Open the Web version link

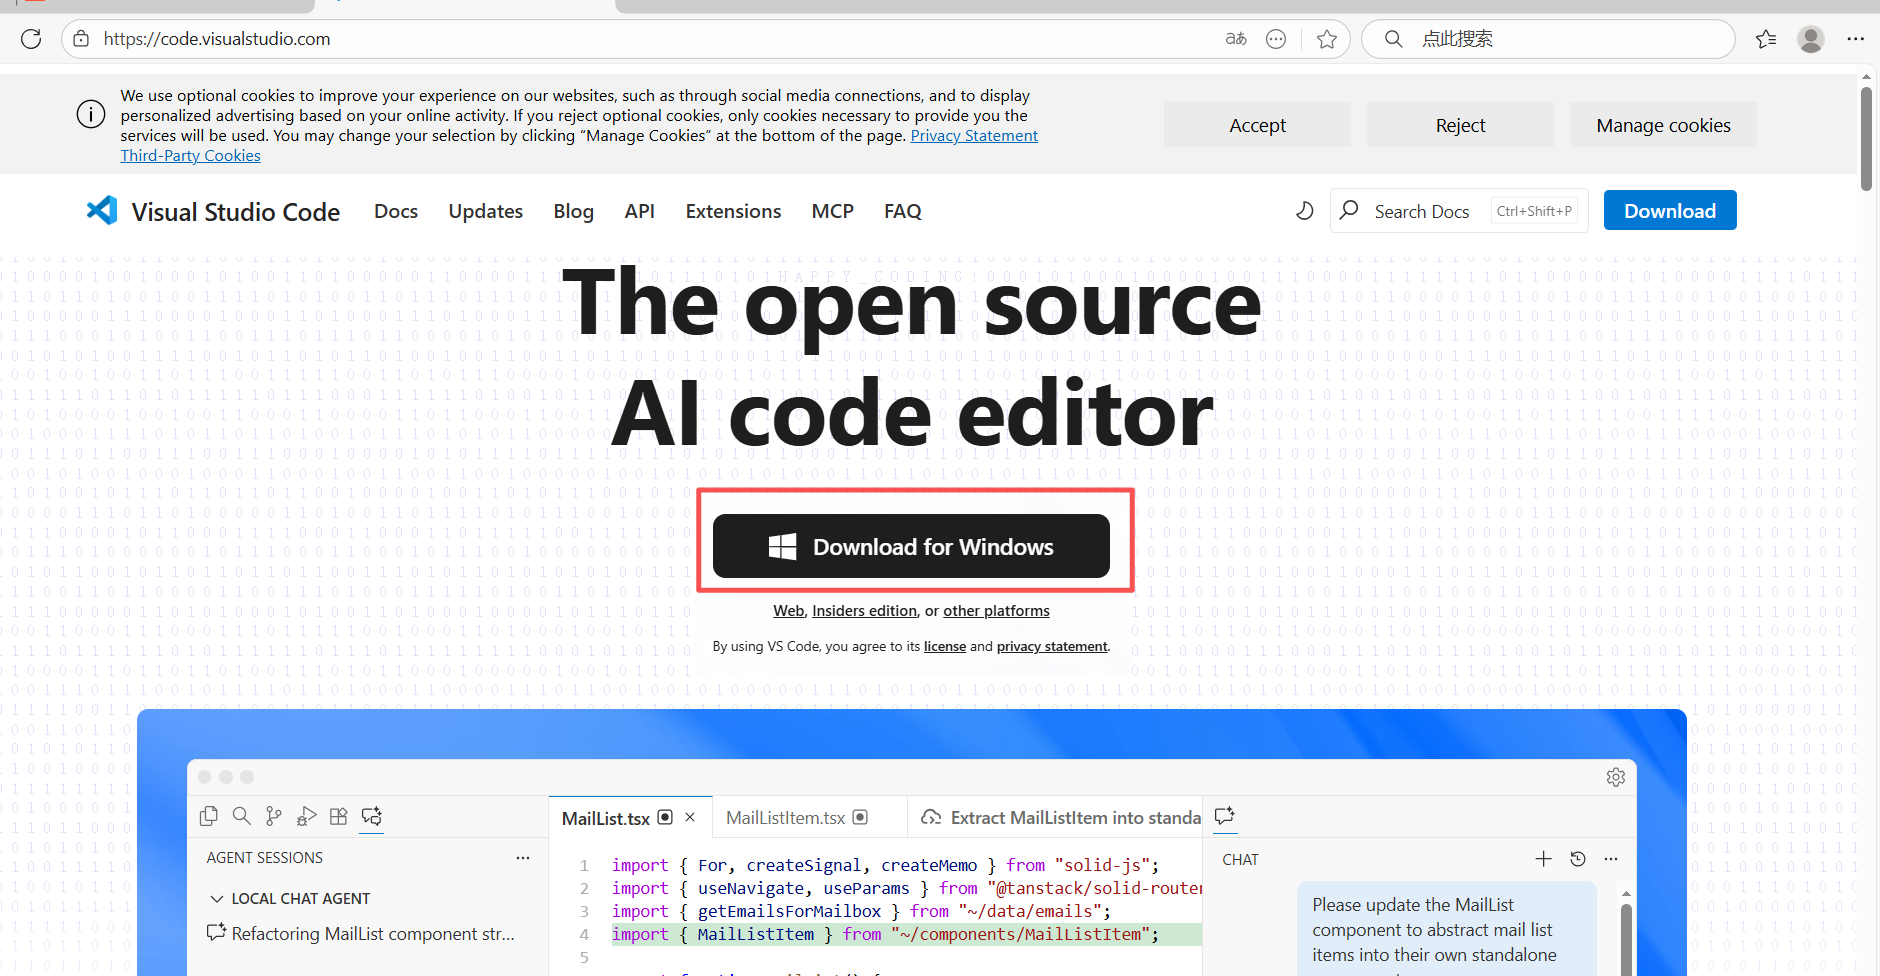pyautogui.click(x=788, y=611)
